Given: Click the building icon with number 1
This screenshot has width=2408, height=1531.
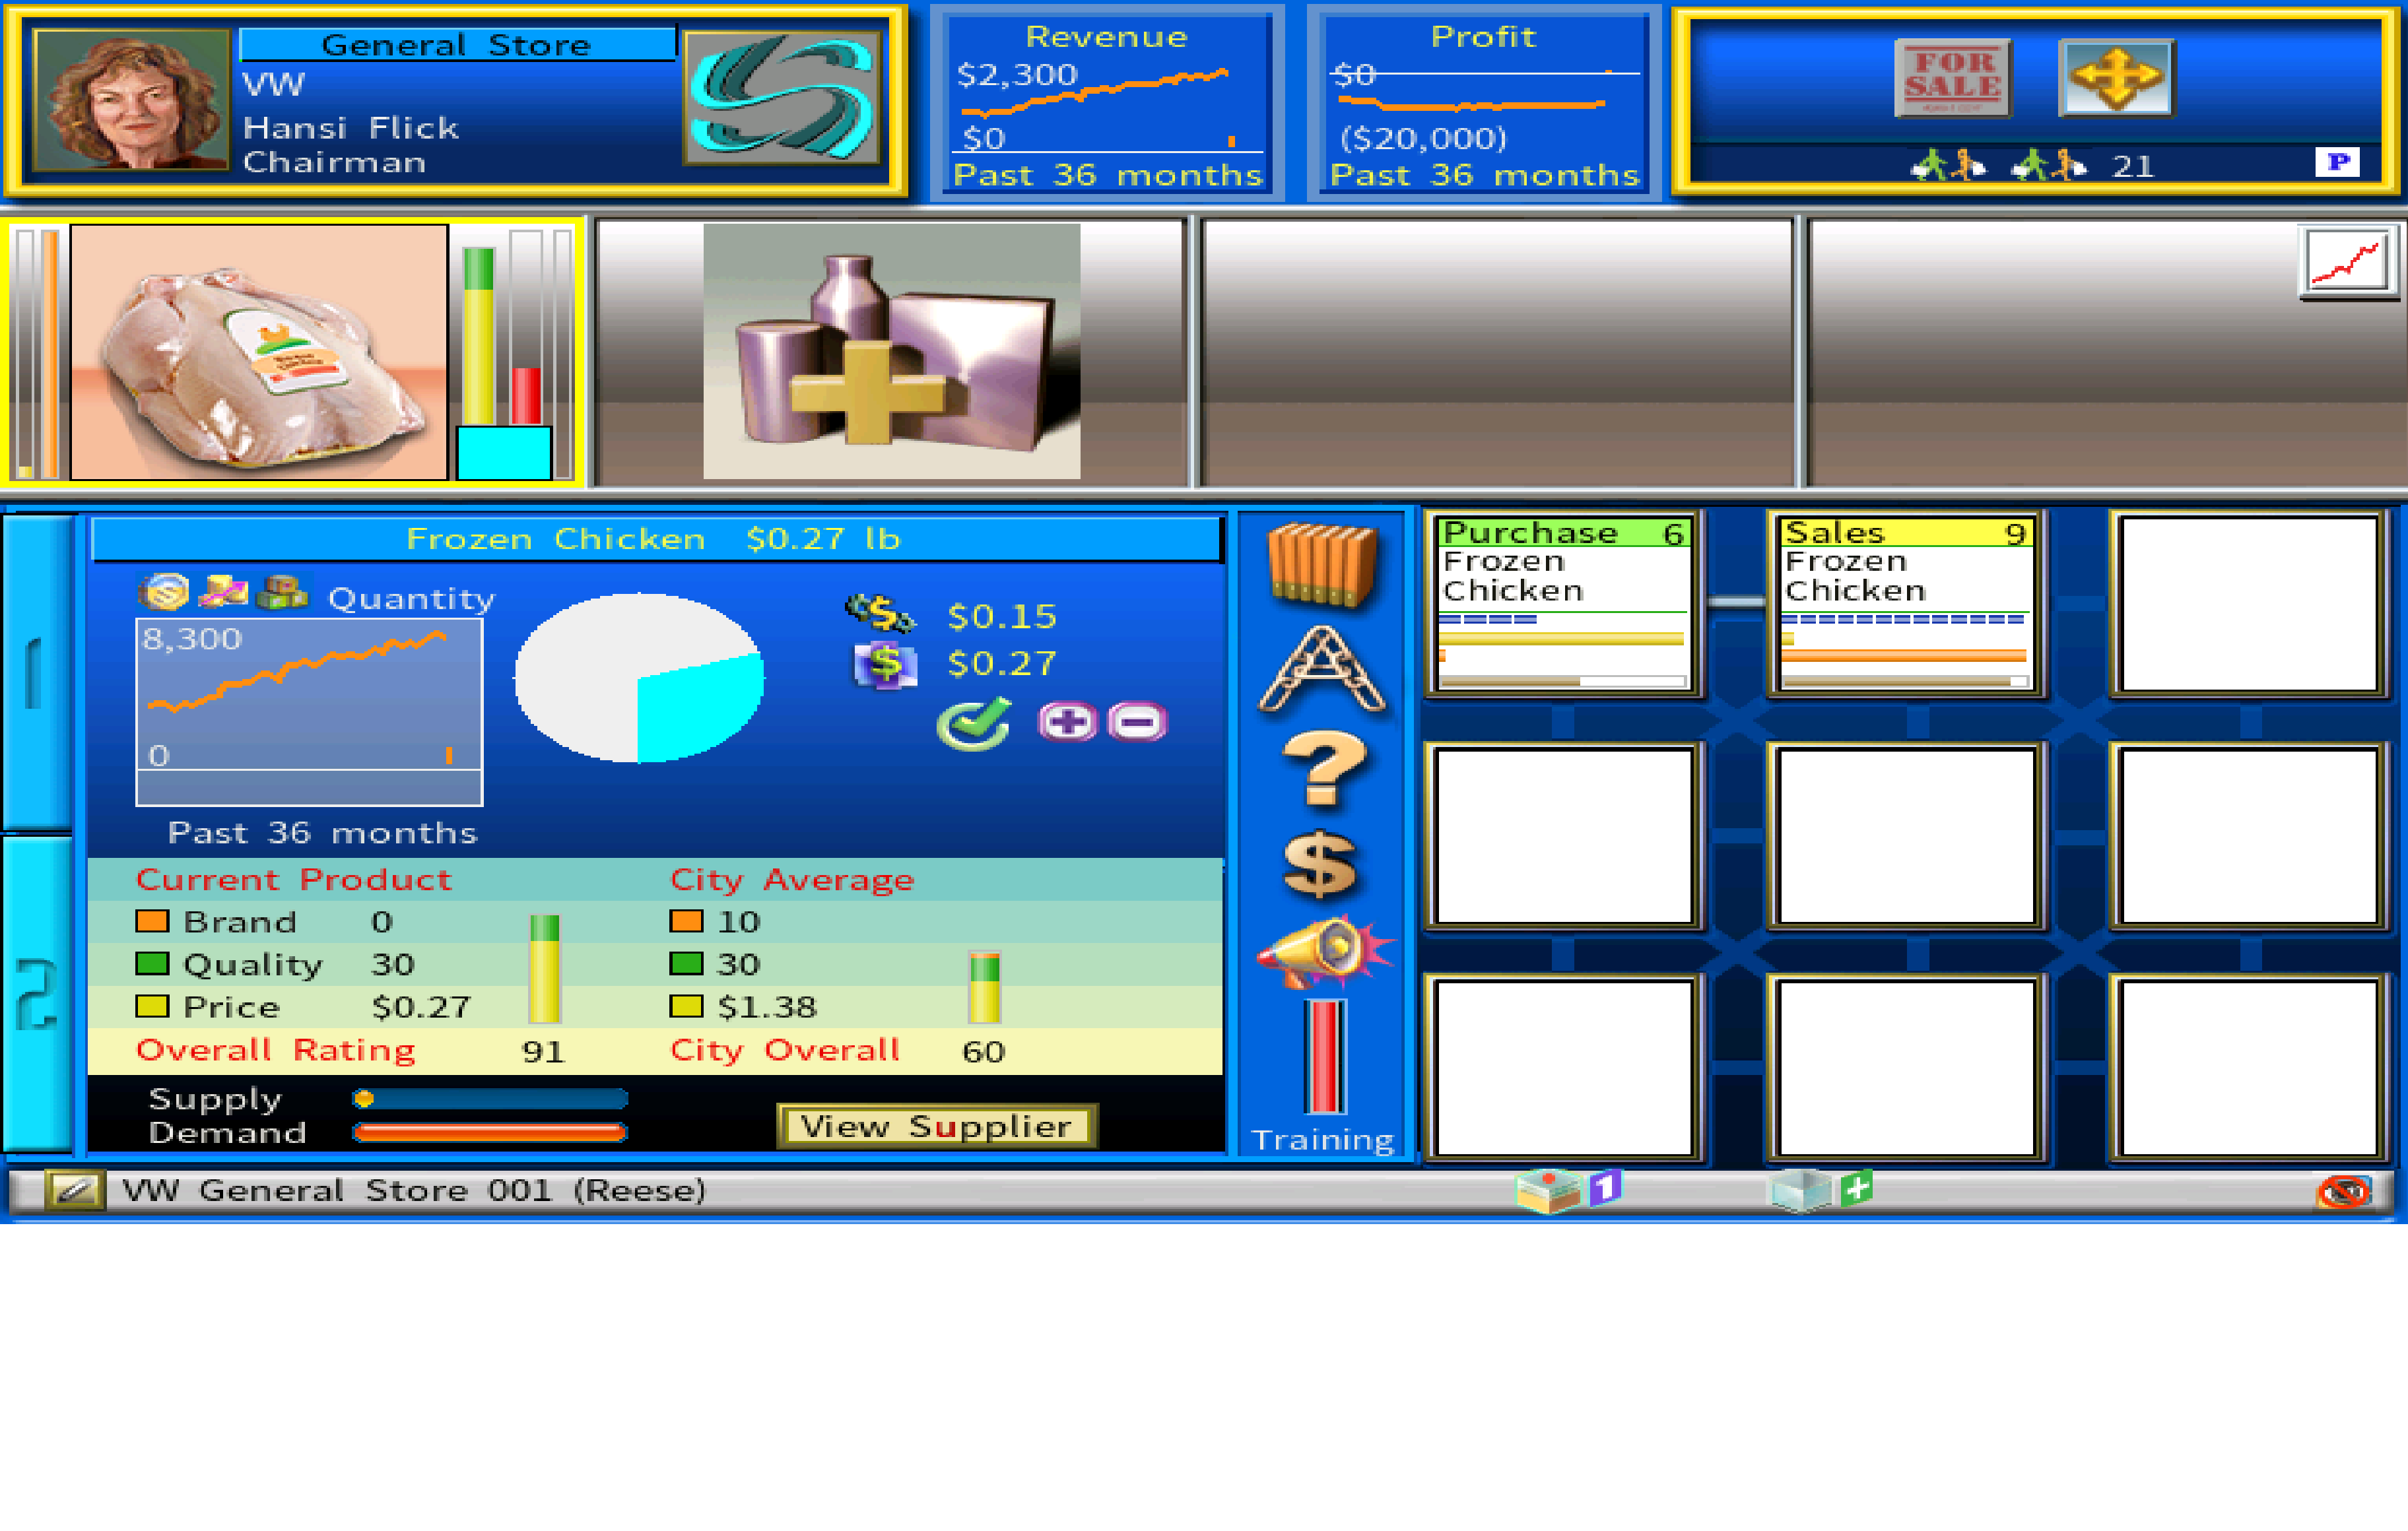Looking at the screenshot, I should pos(1568,1190).
